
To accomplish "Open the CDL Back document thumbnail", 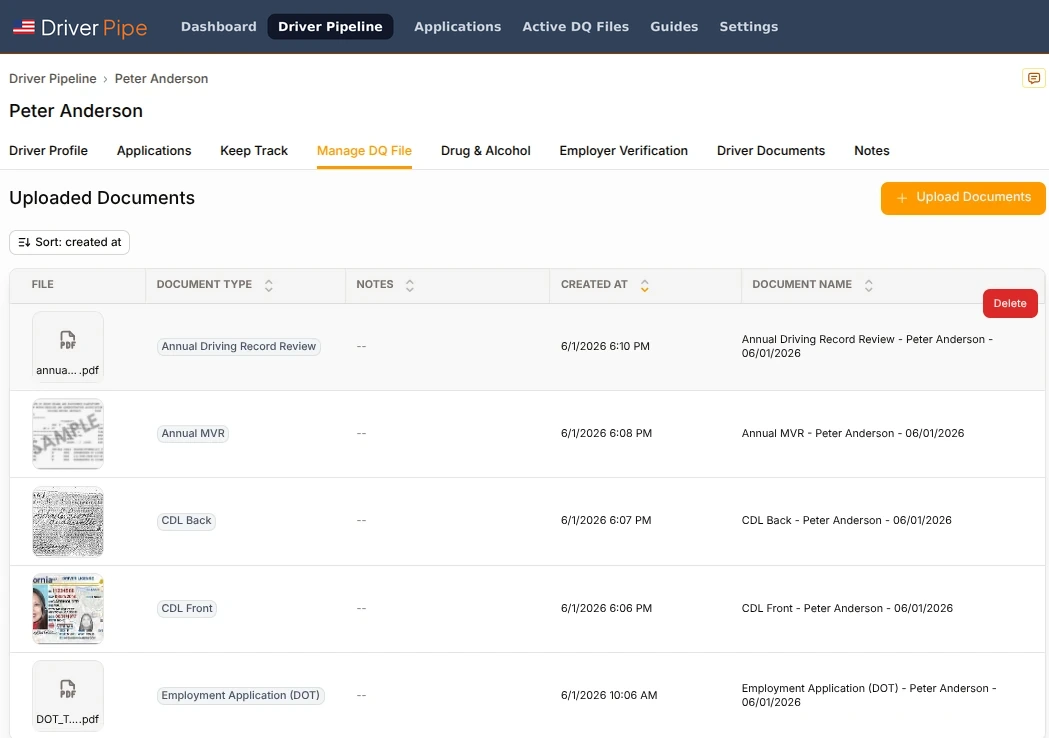I will click(68, 521).
